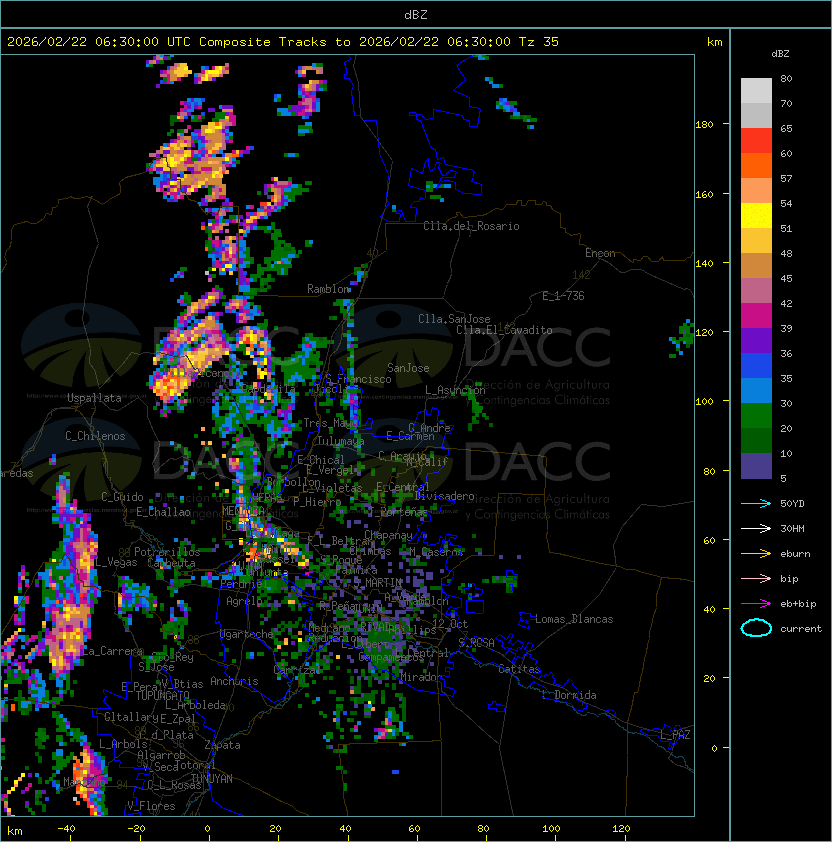832x842 pixels.
Task: Click the cyan 50YD arrow legend icon
Action: (756, 503)
